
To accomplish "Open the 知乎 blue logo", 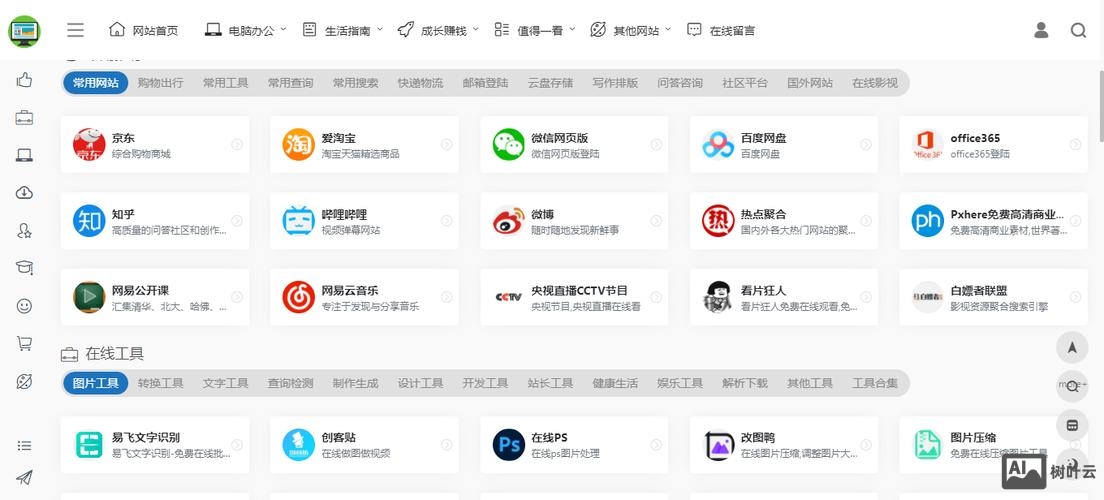I will click(89, 220).
